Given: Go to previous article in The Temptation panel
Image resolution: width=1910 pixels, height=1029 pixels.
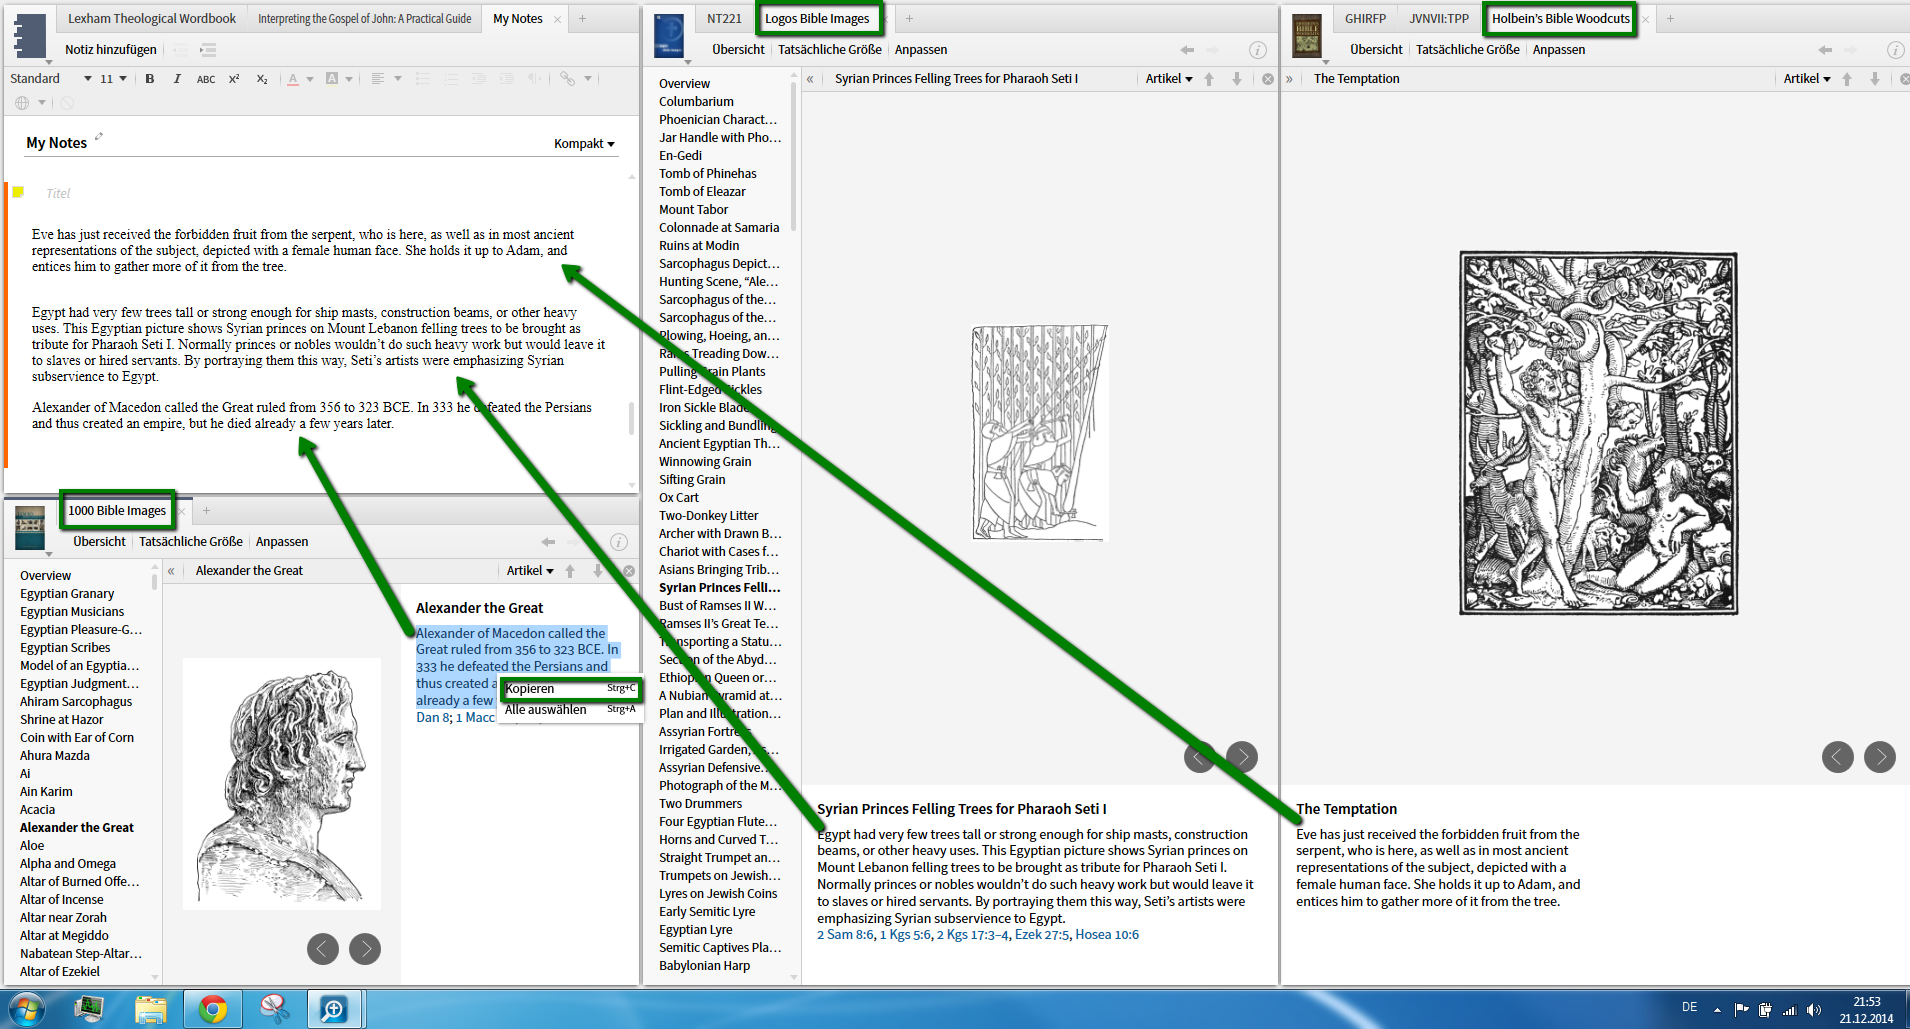Looking at the screenshot, I should pyautogui.click(x=1847, y=79).
